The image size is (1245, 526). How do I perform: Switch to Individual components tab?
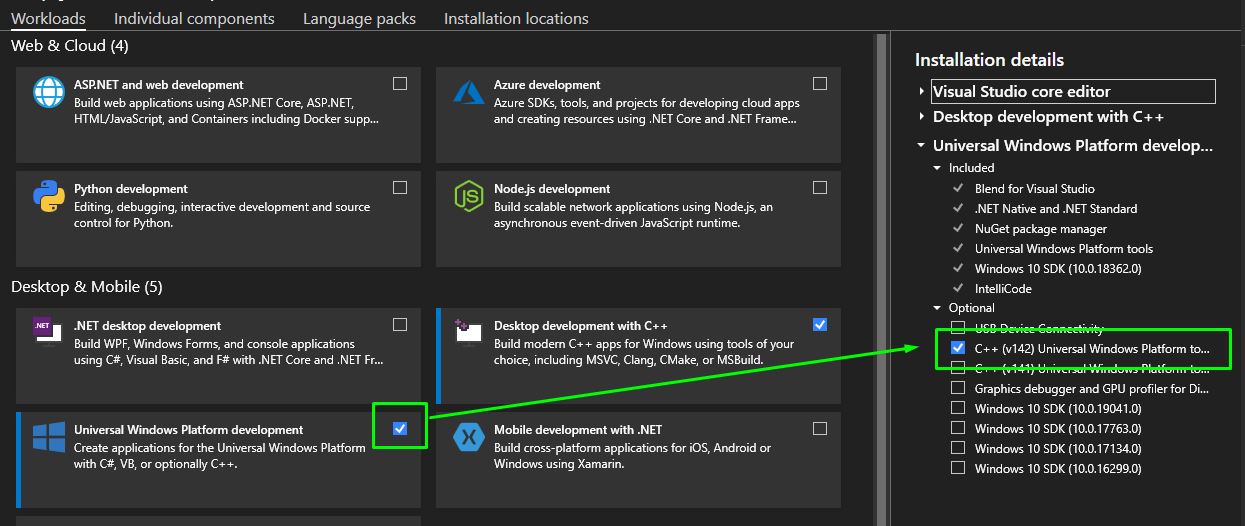pos(194,18)
